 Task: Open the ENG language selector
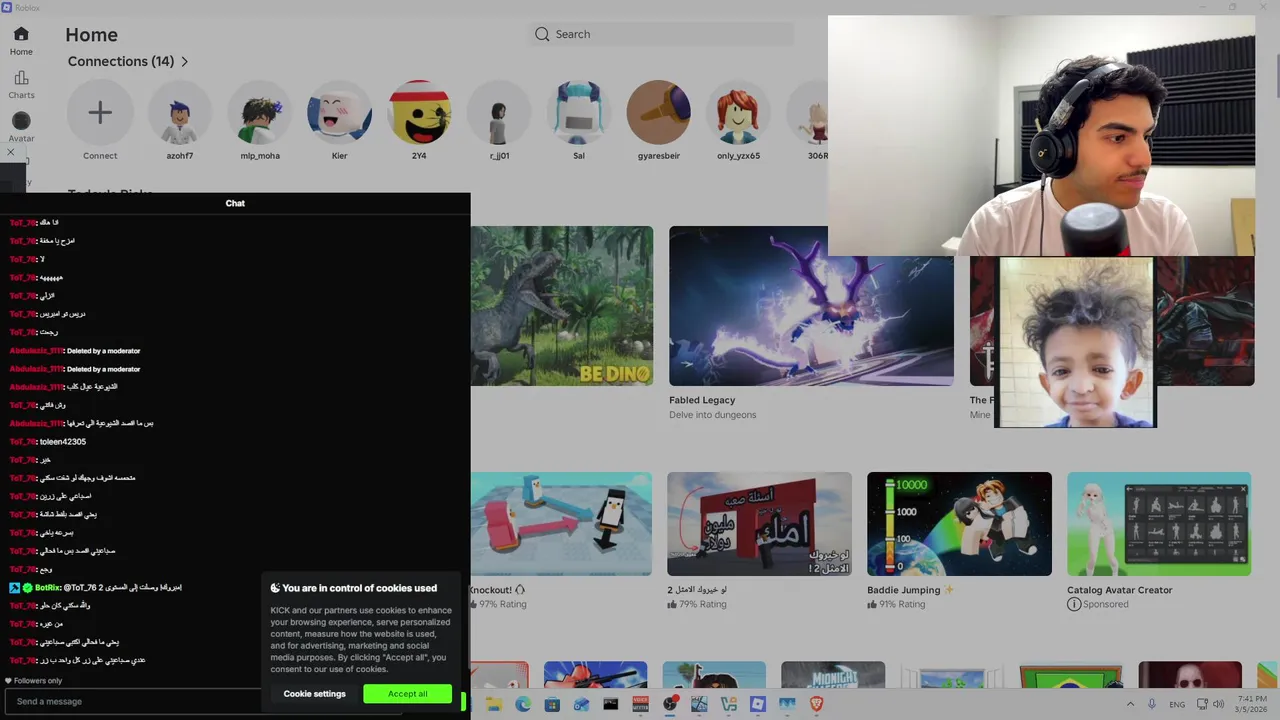click(x=1177, y=705)
